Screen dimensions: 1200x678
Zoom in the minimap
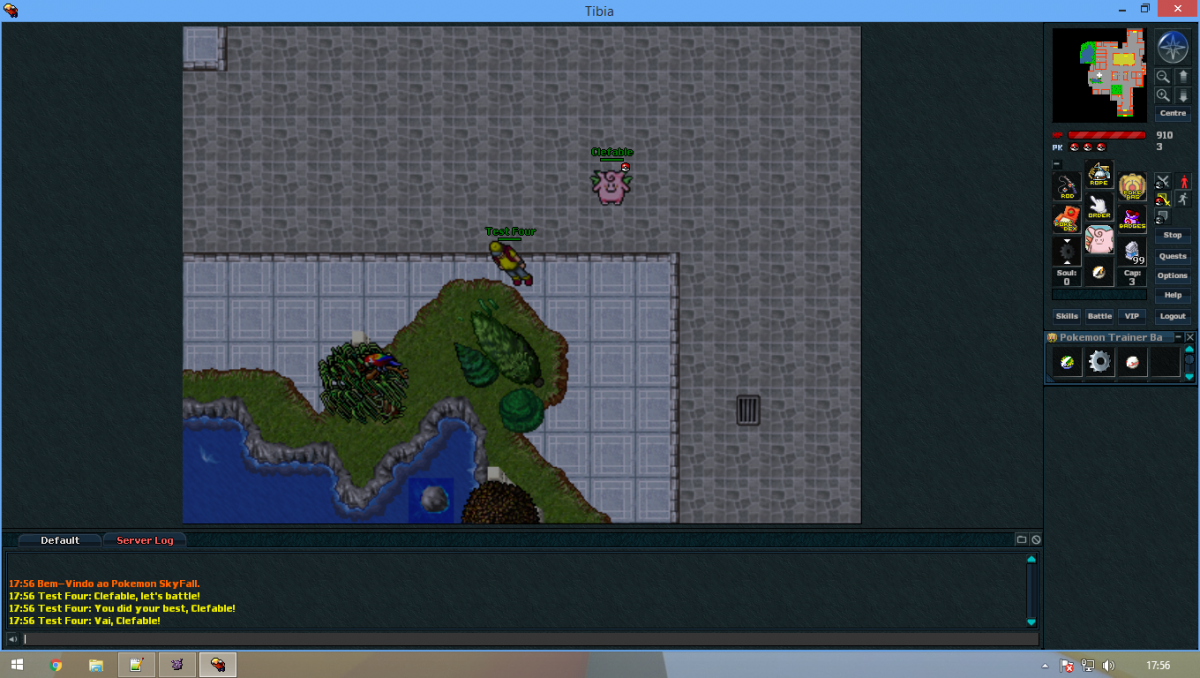(1163, 95)
